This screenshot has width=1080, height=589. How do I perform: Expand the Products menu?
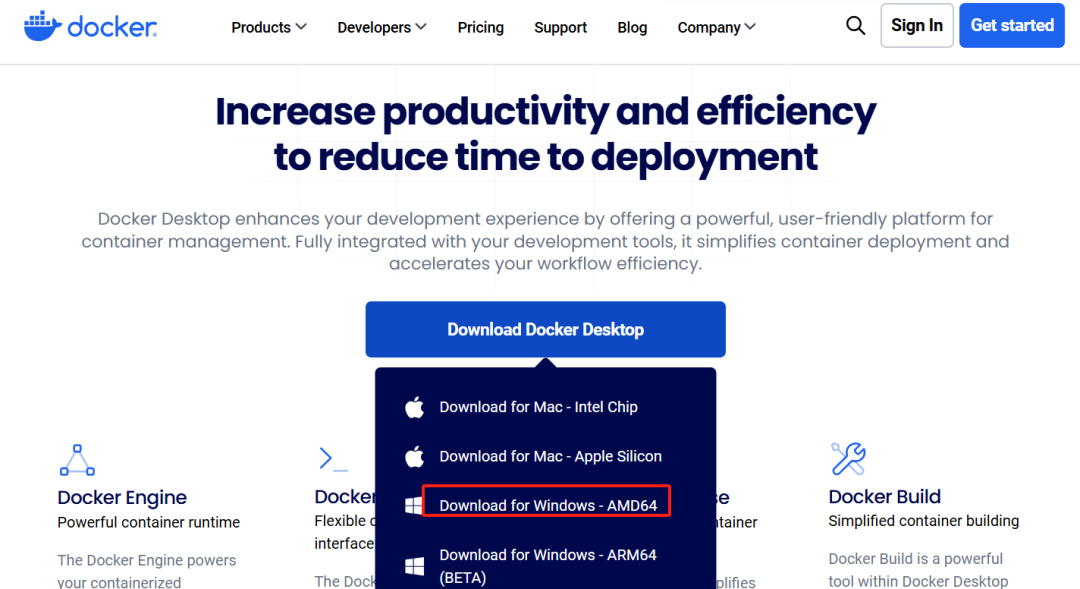coord(269,28)
